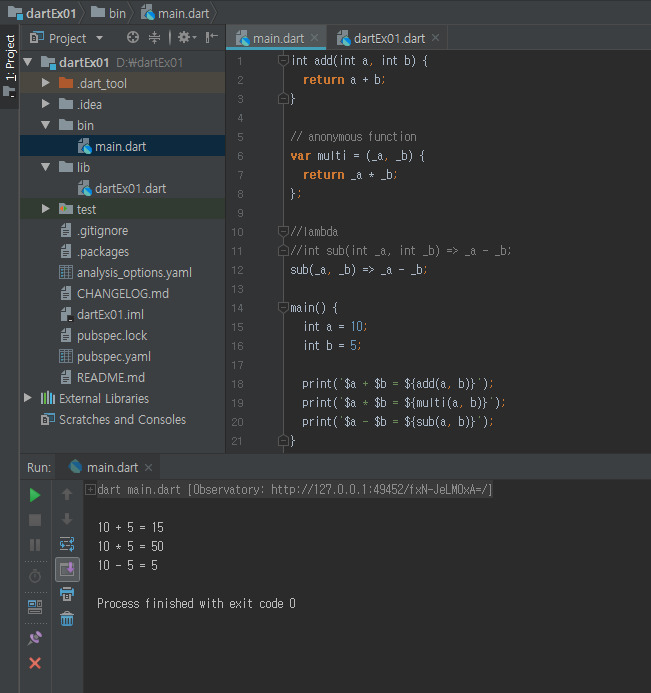The image size is (651, 693).
Task: Select pubspec.yaml file
Action: [x=122, y=356]
